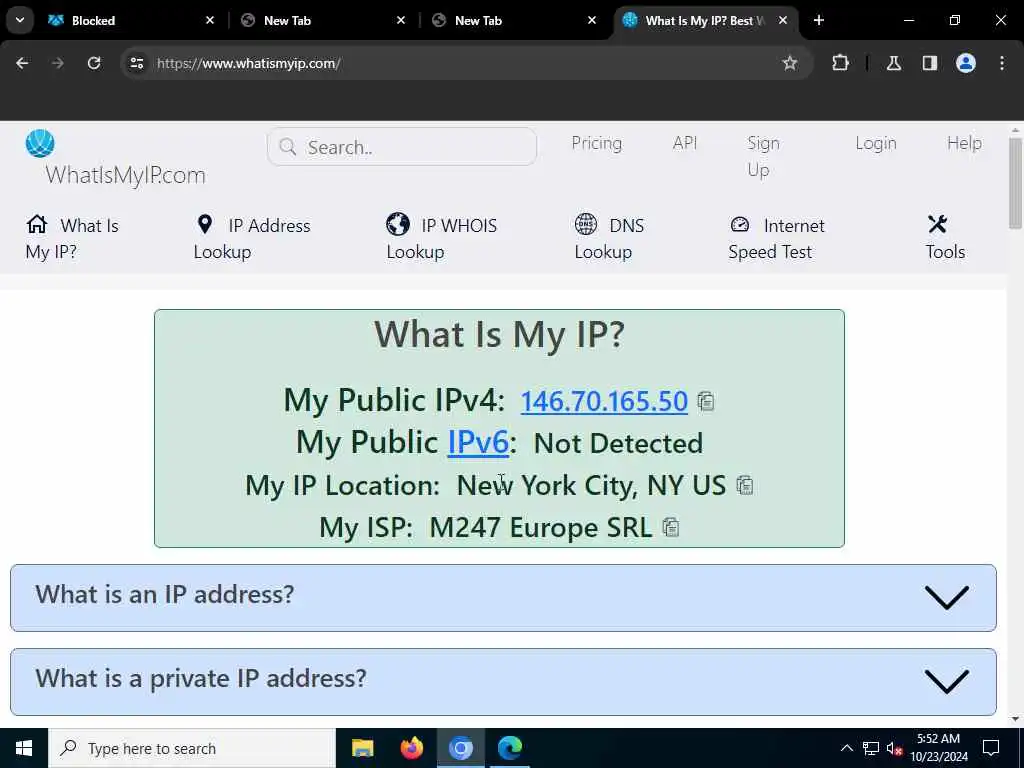This screenshot has width=1024, height=768.
Task: Open IP WHOIS Lookup tool
Action: 441,238
